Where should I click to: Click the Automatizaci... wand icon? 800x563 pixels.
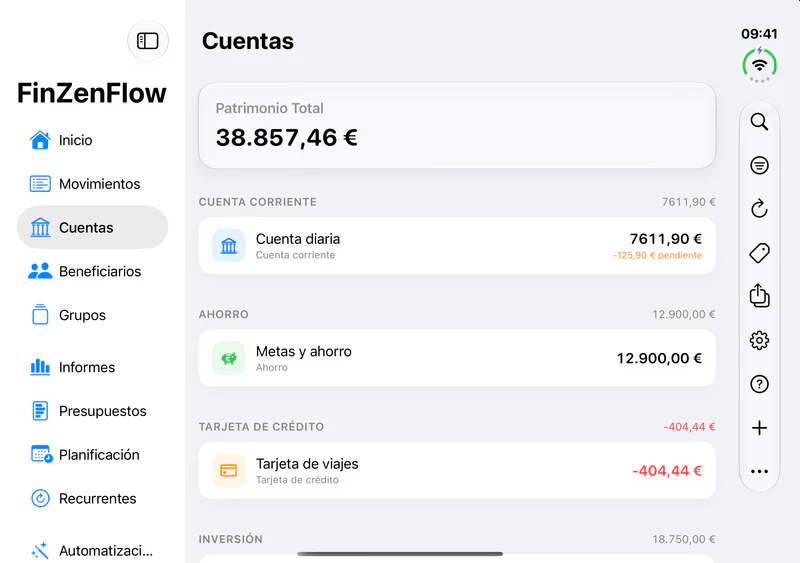[40, 550]
